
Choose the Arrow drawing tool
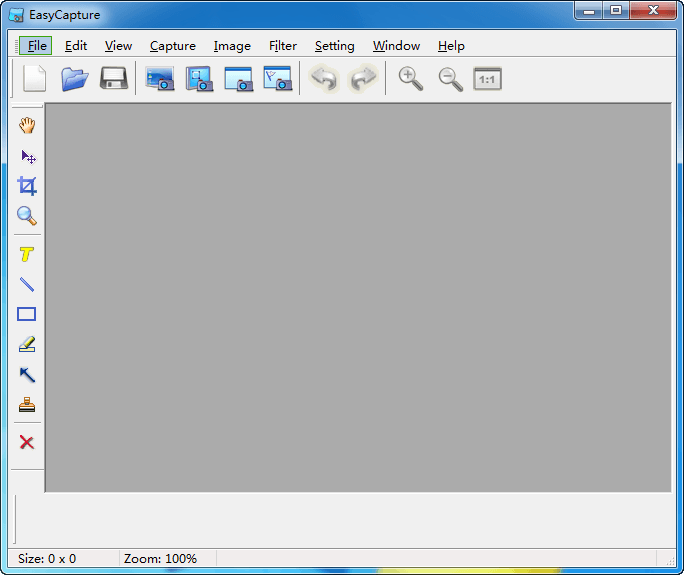[27, 375]
